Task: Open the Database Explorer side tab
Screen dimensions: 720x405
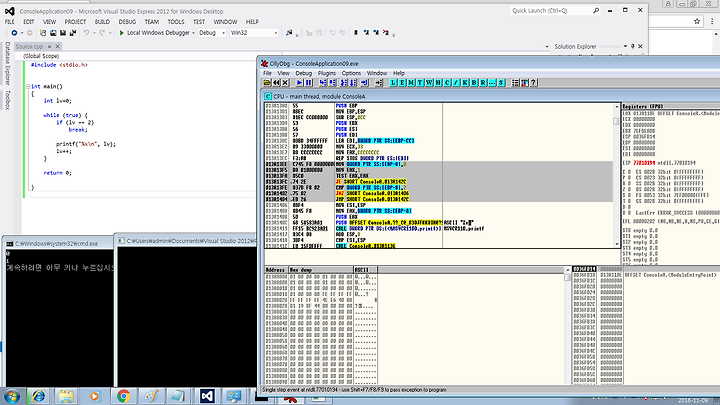Action: (7, 63)
